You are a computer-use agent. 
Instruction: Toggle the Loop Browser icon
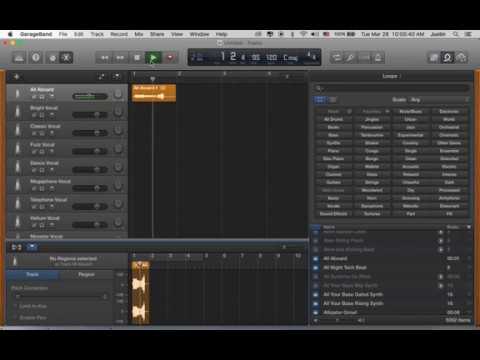(447, 58)
